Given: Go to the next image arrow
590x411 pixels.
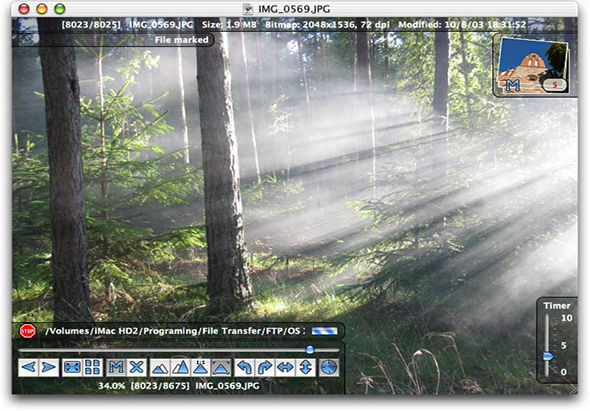Looking at the screenshot, I should [49, 367].
